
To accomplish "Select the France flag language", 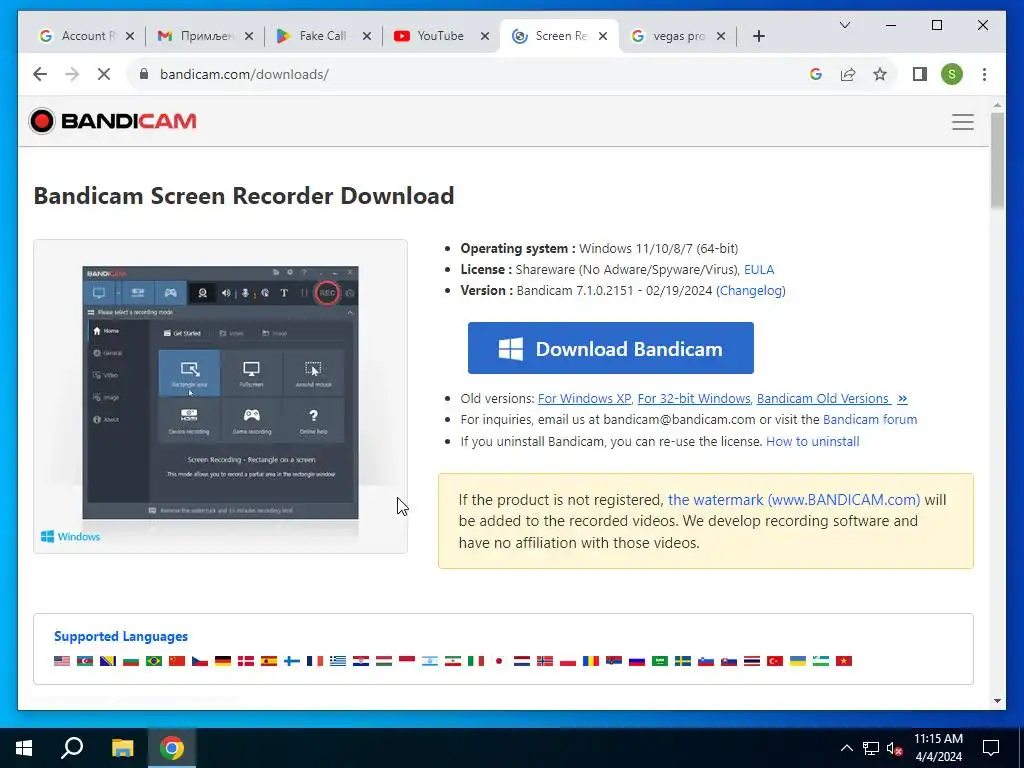I will point(315,661).
